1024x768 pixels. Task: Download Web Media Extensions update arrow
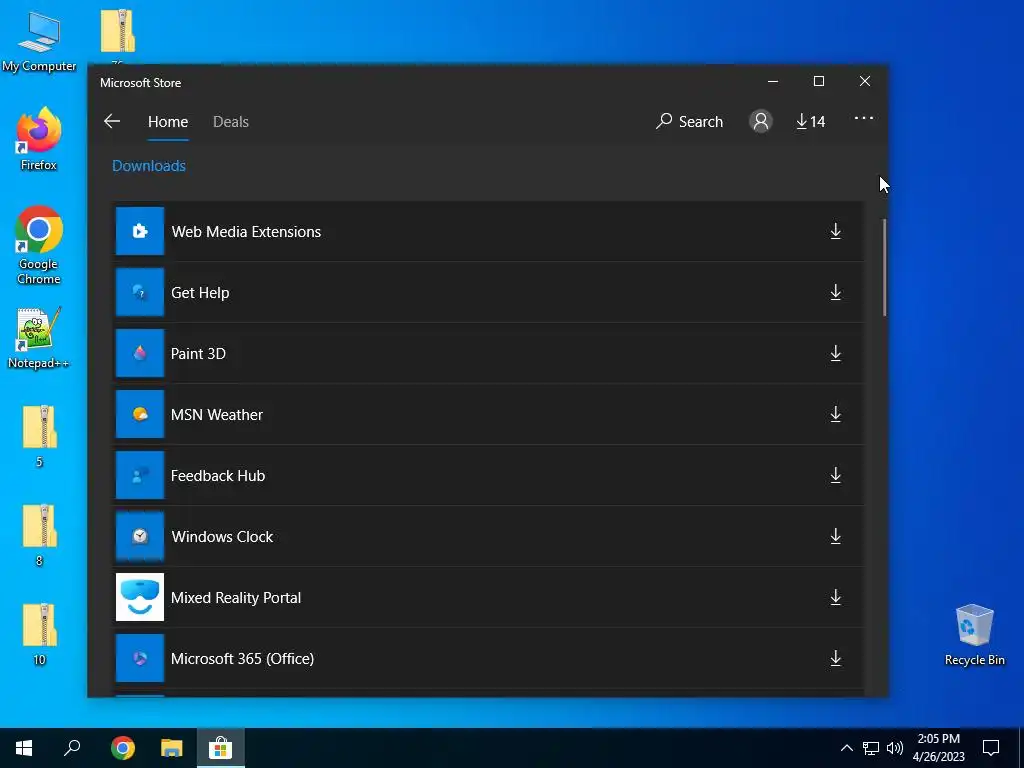pos(835,231)
